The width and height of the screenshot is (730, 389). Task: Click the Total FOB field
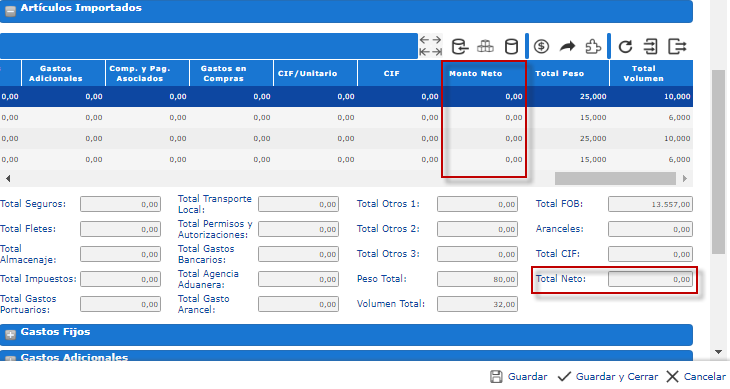[x=650, y=204]
